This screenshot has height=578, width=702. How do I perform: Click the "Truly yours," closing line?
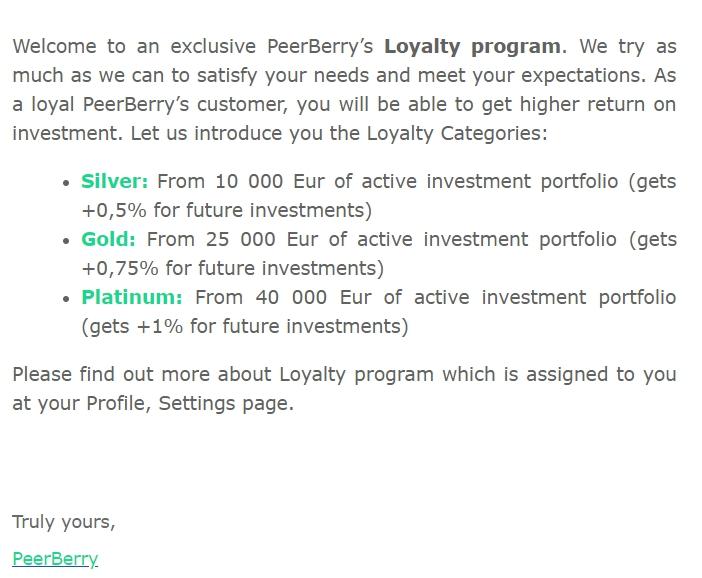point(64,521)
